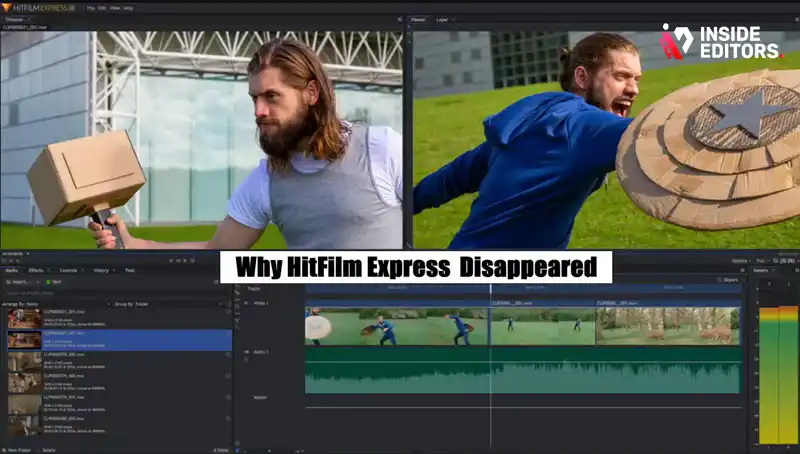The image size is (800, 454).
Task: Click the timeline playhead marker
Action: pyautogui.click(x=491, y=288)
